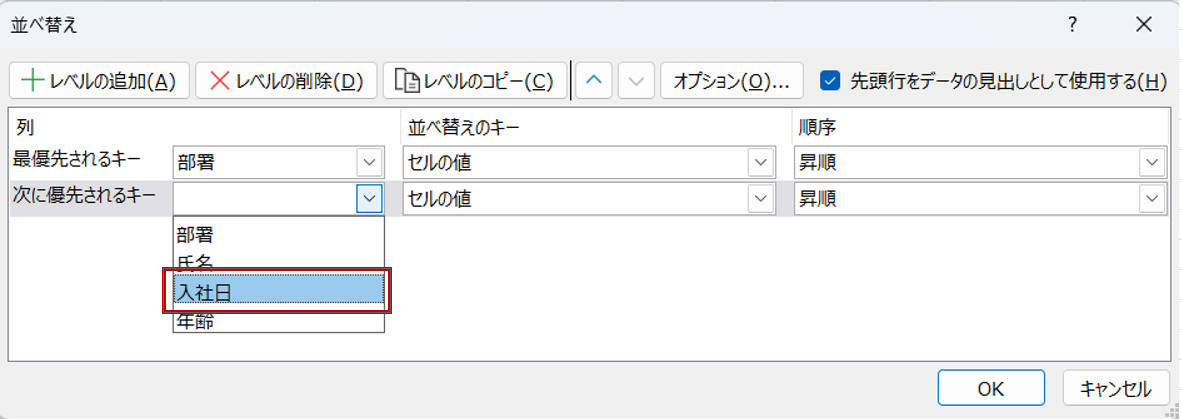Click the Copy Level (レベルのコピー) button
Viewport: 1182px width, 419px height.
click(474, 81)
